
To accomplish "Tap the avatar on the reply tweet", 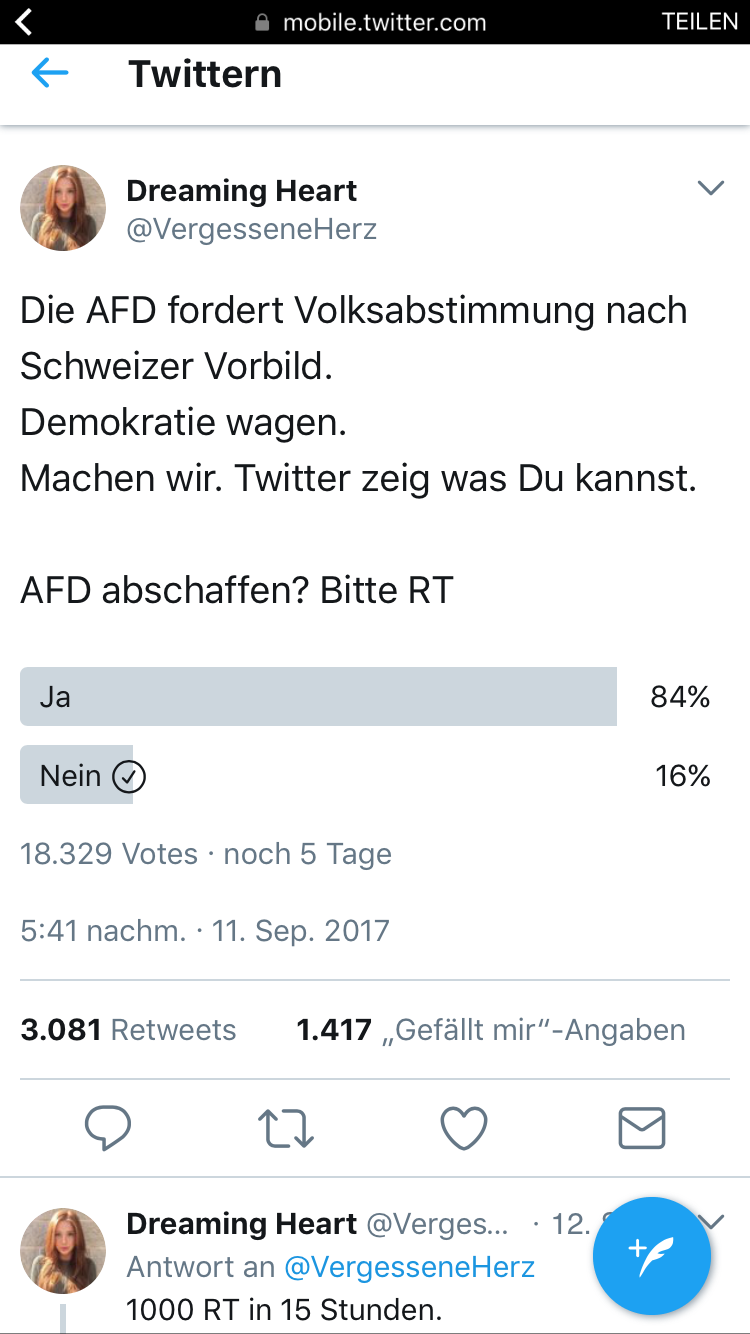I will click(63, 1251).
